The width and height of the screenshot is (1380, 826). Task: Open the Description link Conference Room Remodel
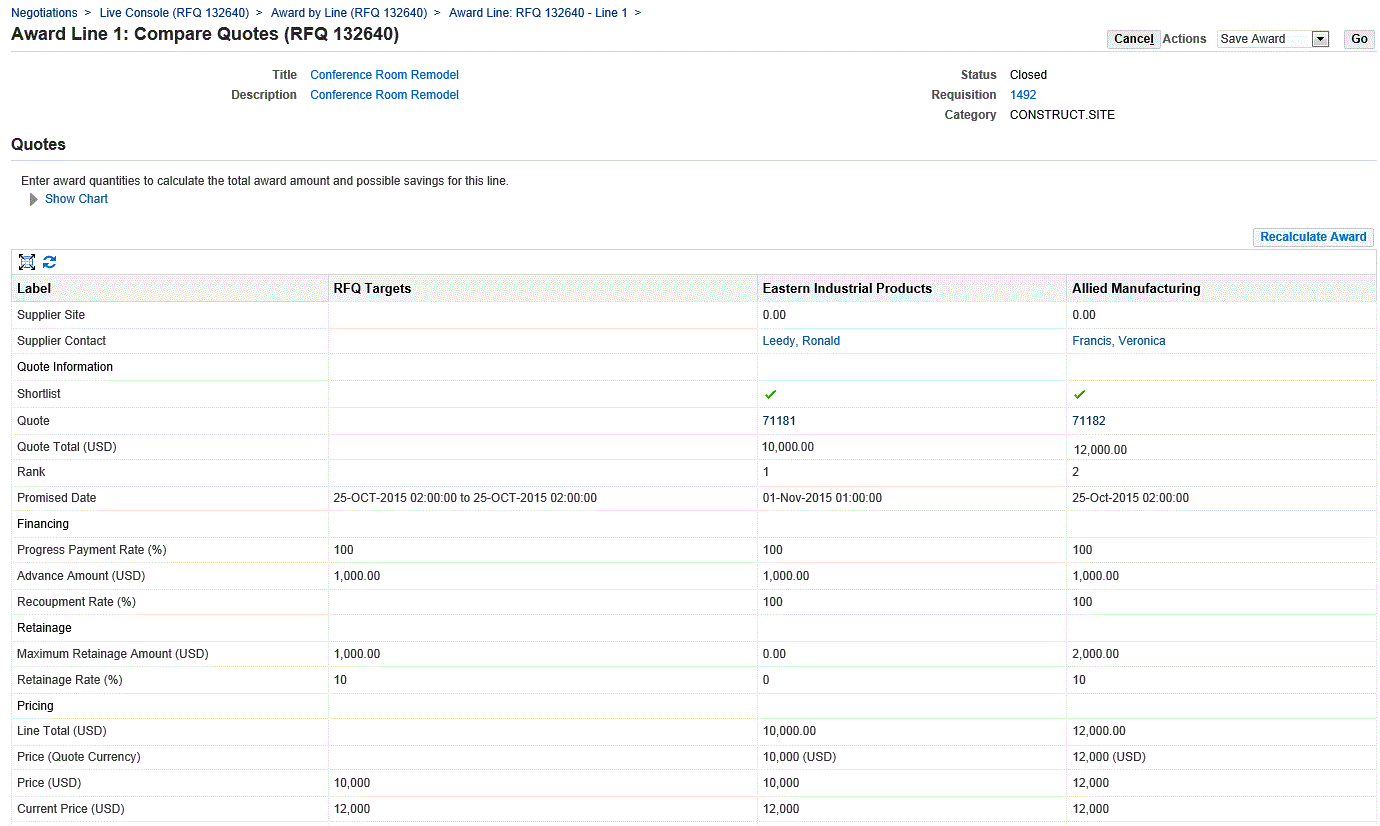coord(384,95)
